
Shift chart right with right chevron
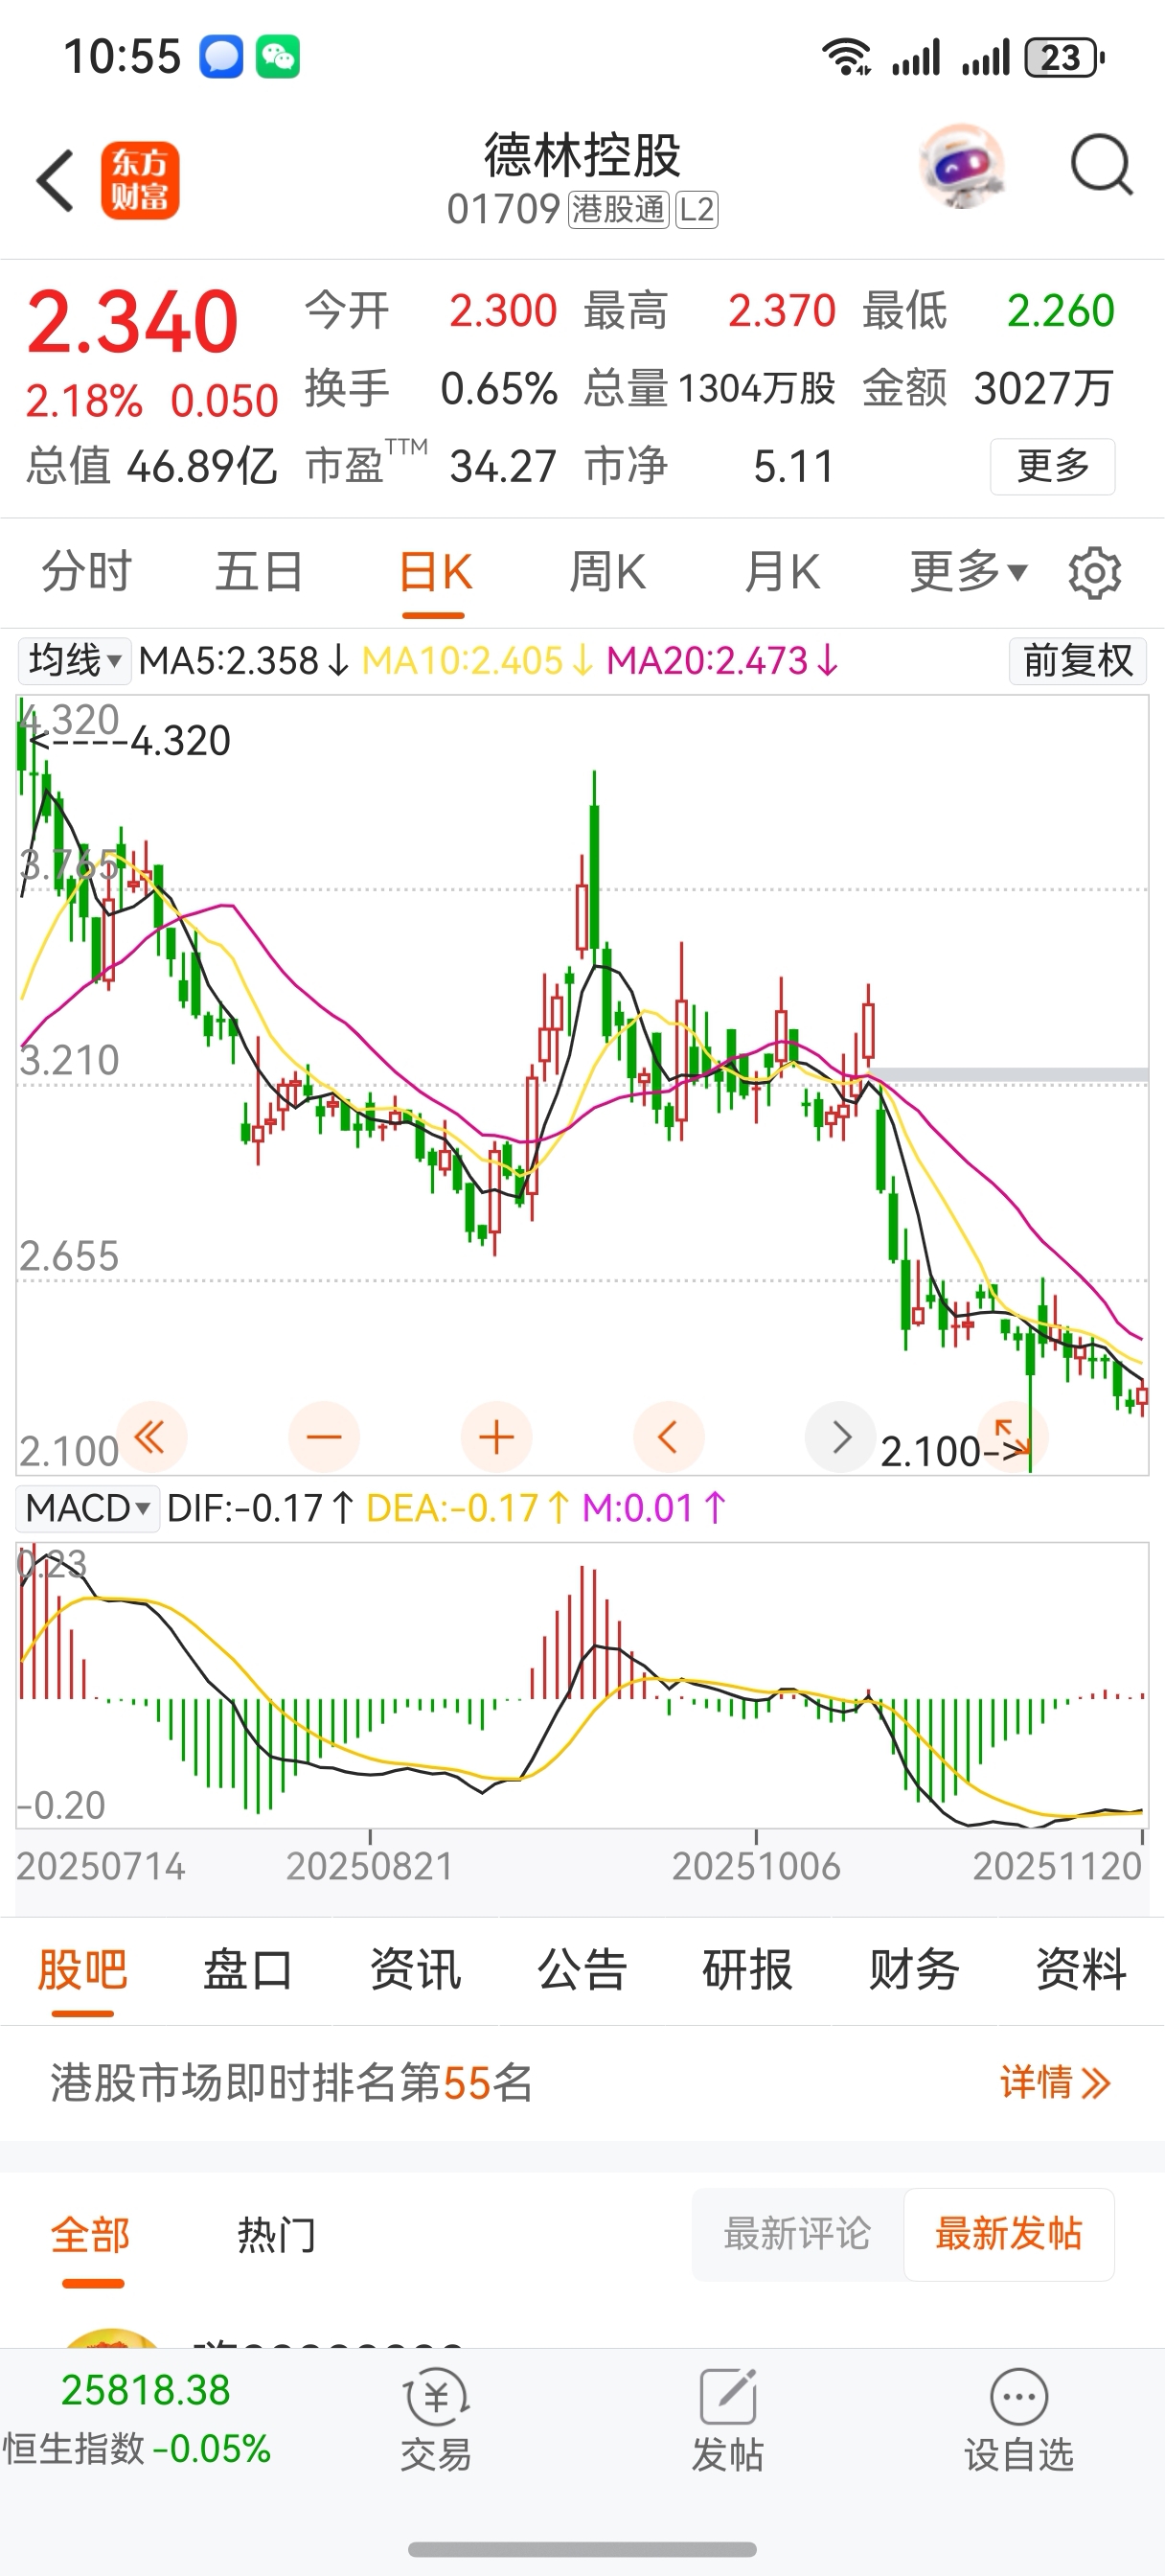[x=841, y=1438]
